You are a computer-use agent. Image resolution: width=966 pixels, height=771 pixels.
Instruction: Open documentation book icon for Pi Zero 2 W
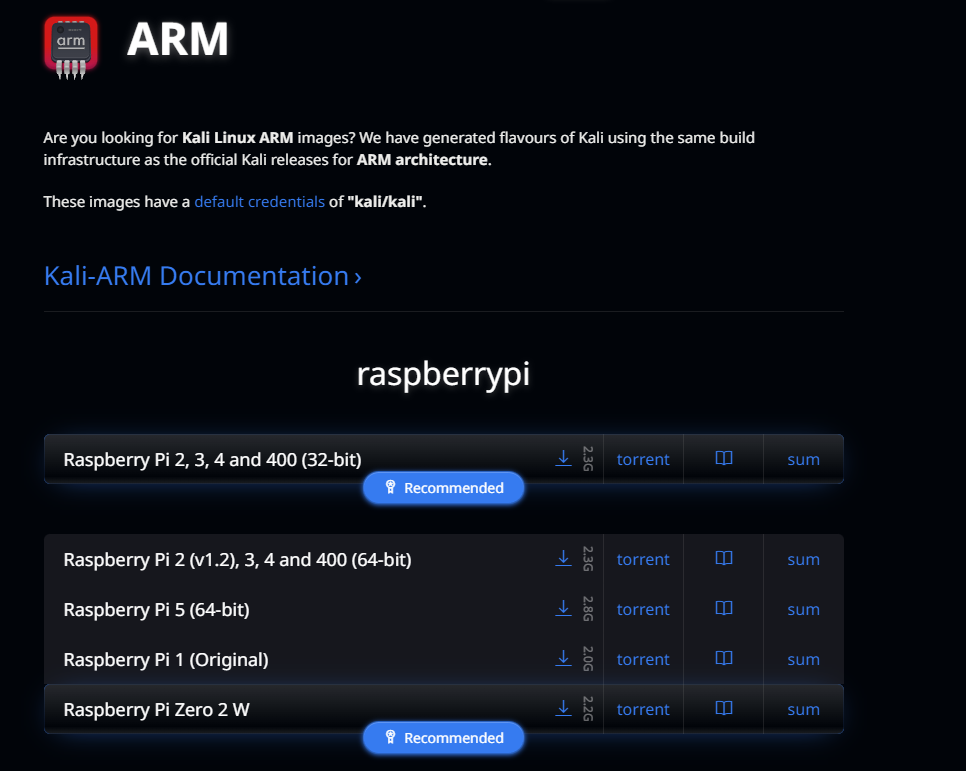point(724,708)
